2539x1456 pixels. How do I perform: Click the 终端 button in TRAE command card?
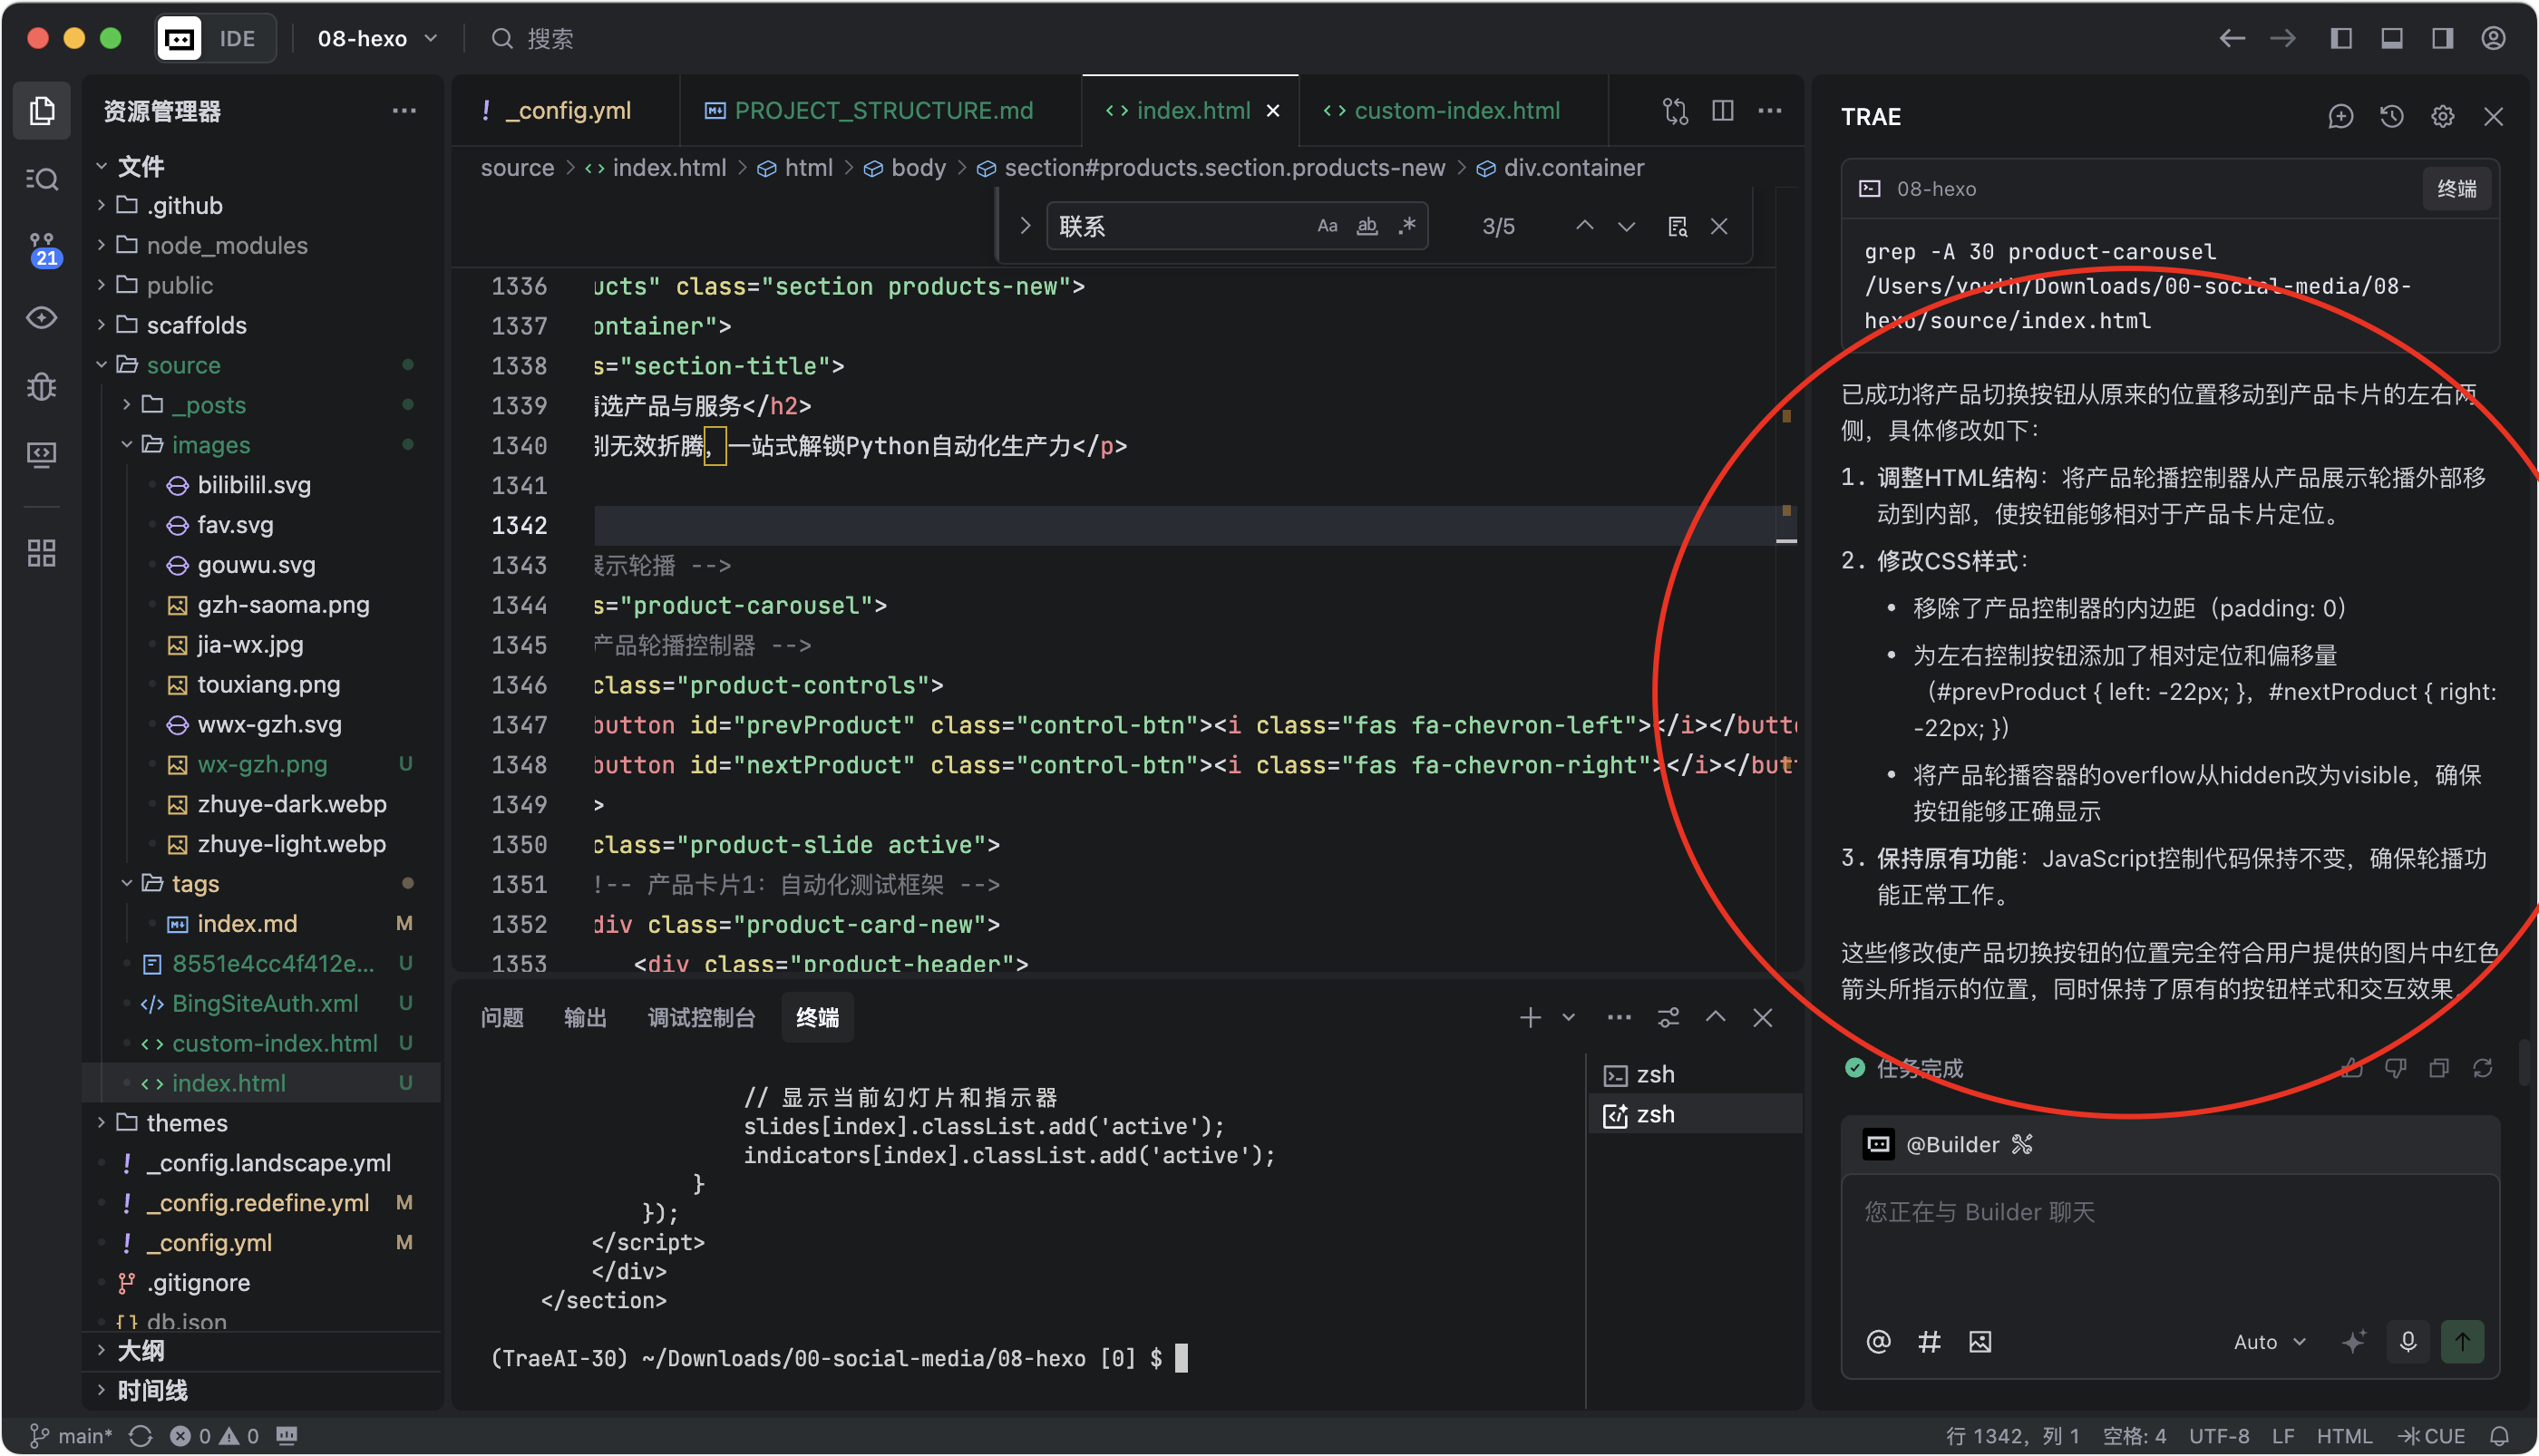[2456, 189]
